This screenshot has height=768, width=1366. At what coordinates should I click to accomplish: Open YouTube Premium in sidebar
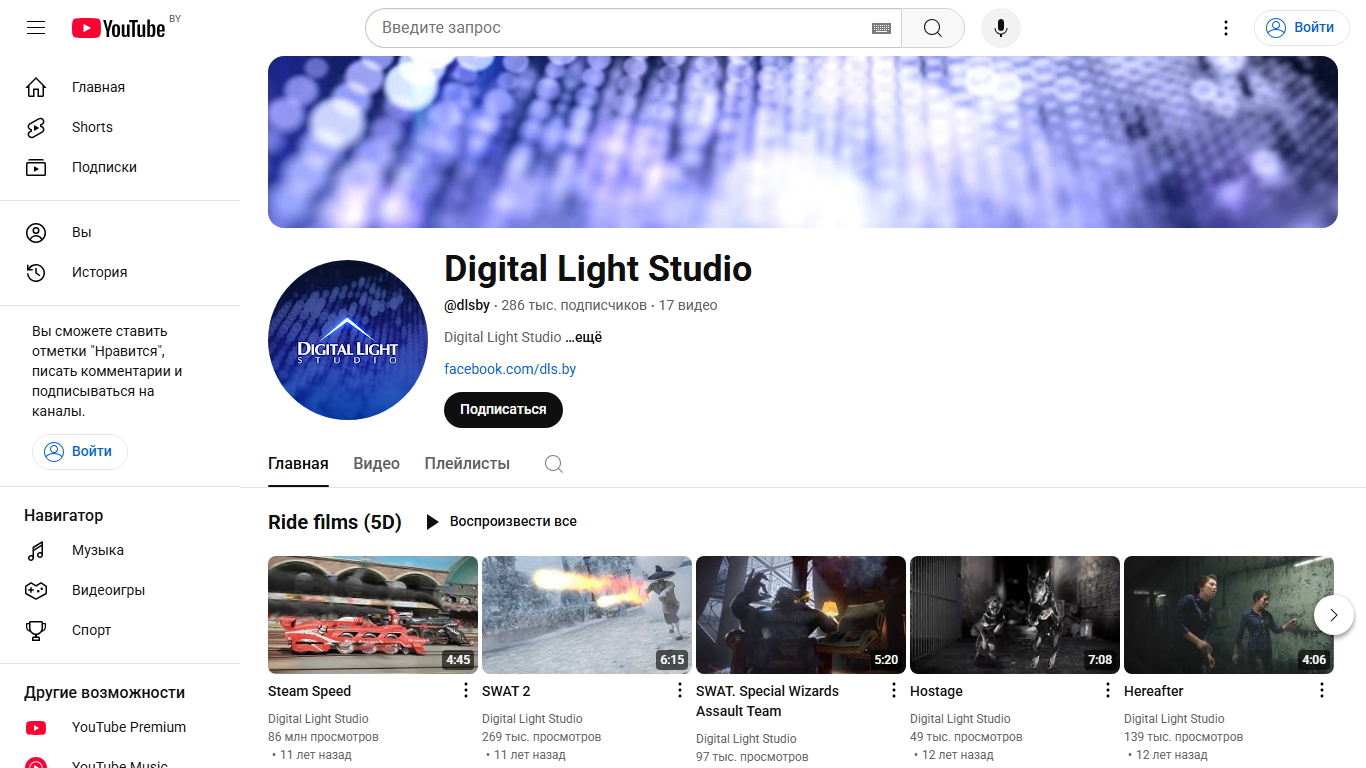coord(120,727)
